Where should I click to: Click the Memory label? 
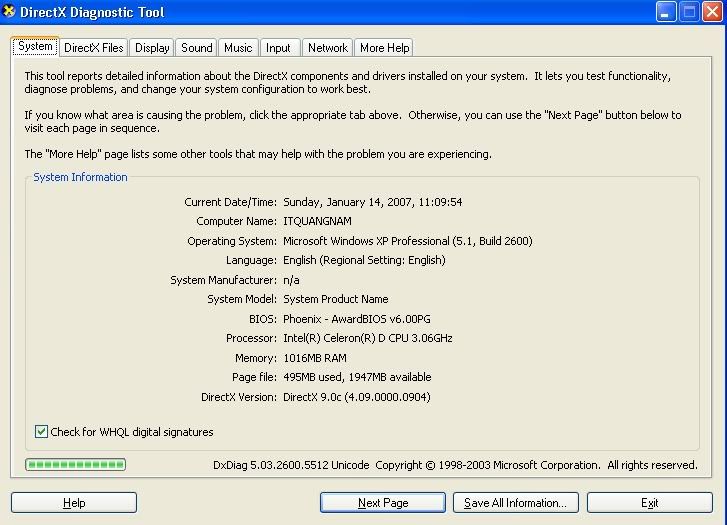[x=256, y=358]
